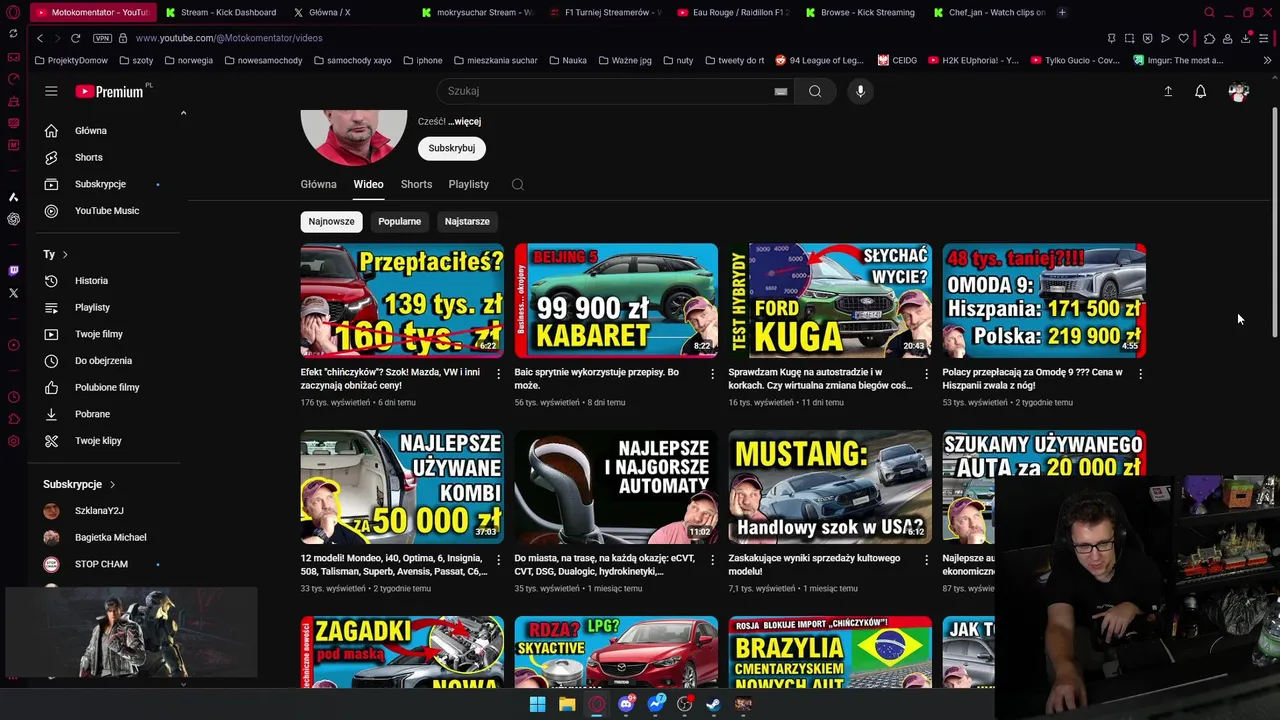
Task: Play the 99 900 zł Kabaret thumbnail
Action: click(x=616, y=300)
